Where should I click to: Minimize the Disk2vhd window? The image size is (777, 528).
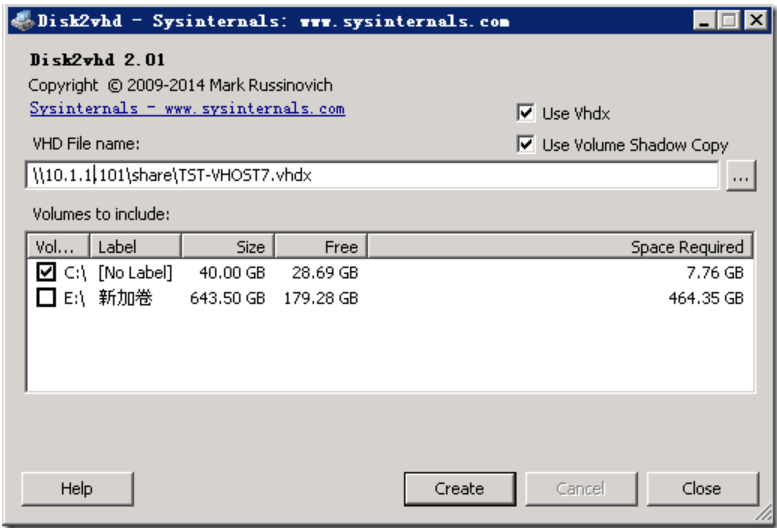click(704, 20)
